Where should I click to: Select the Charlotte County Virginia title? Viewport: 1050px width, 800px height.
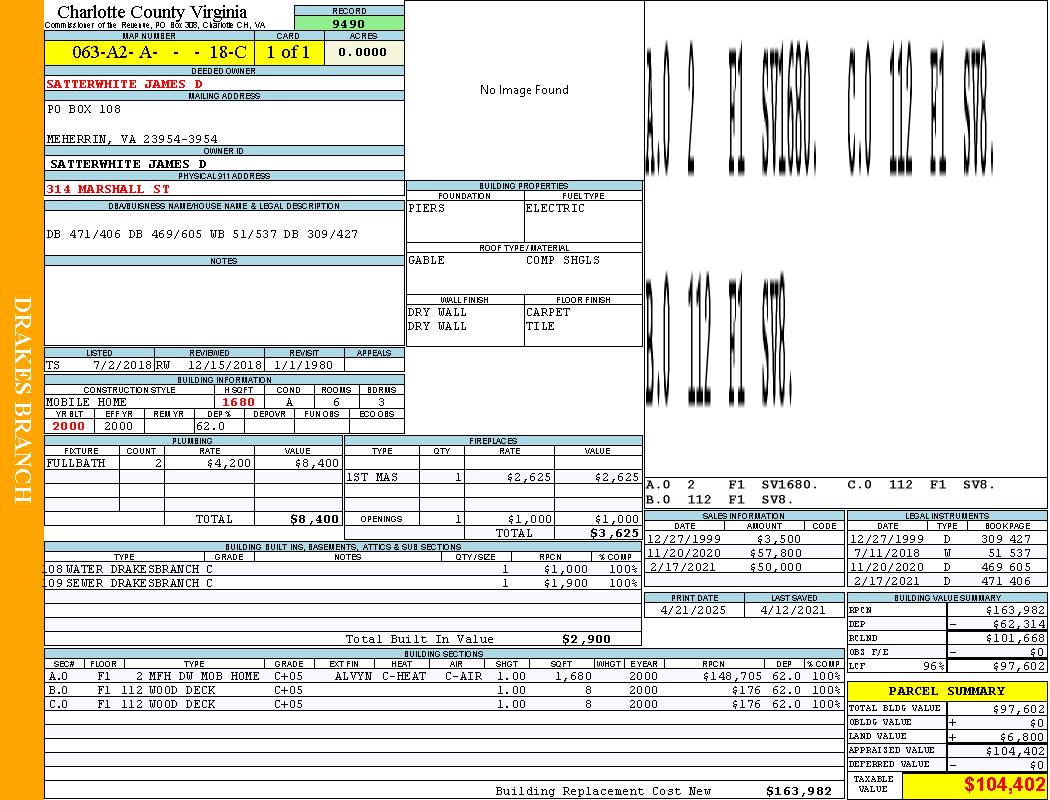pyautogui.click(x=152, y=12)
